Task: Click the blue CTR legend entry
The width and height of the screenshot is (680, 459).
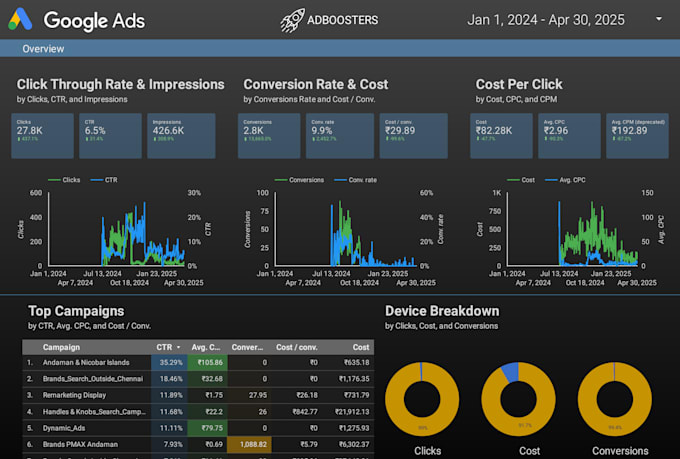Action: [104, 180]
